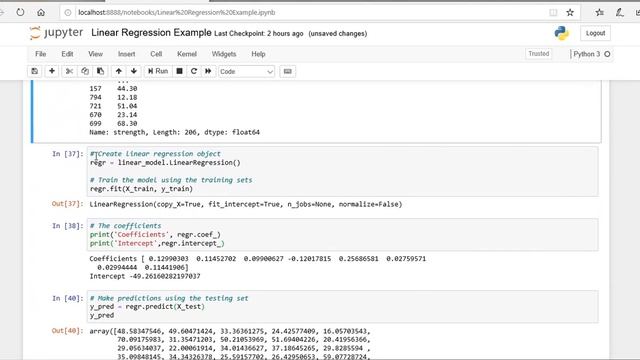Go to browser home page icon
The image size is (640, 360).
tap(41, 12)
